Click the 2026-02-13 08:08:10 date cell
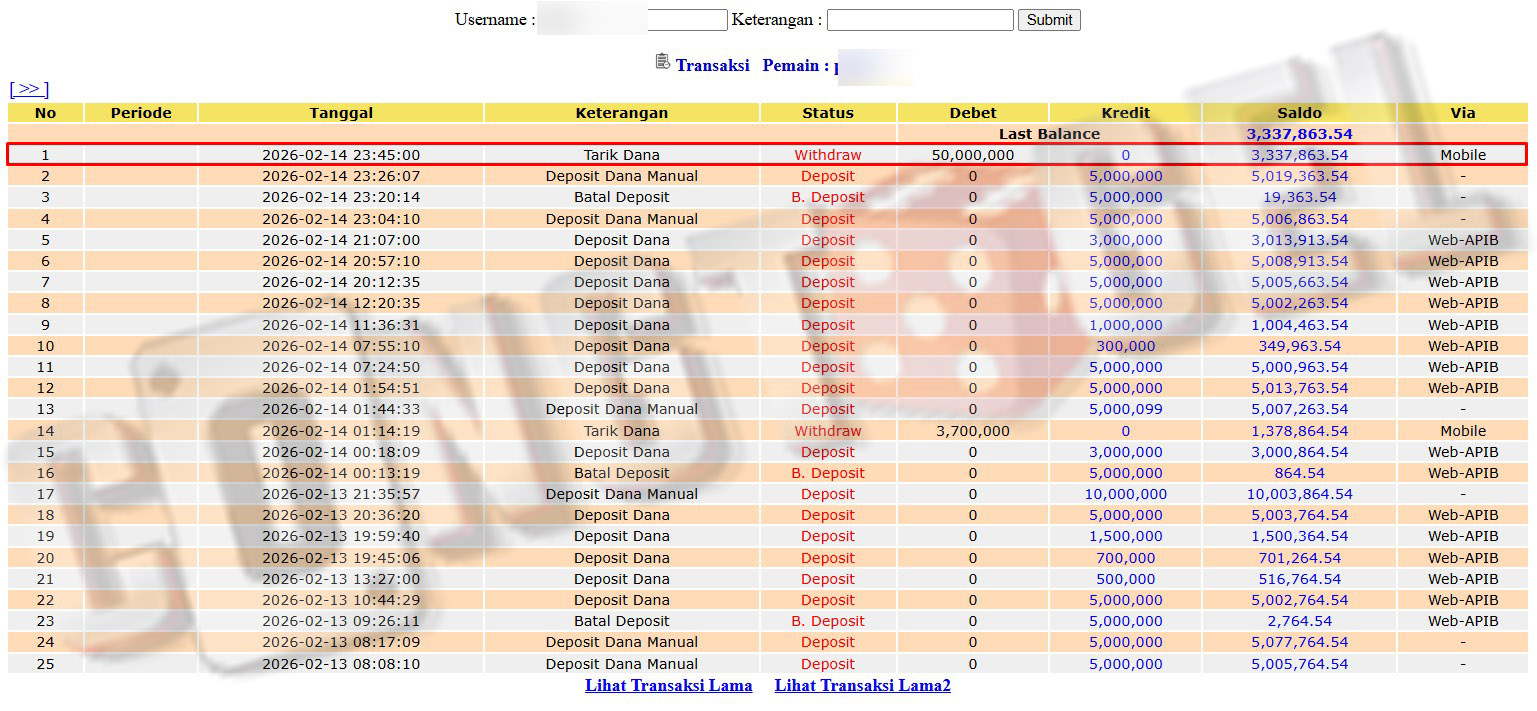 [x=341, y=664]
